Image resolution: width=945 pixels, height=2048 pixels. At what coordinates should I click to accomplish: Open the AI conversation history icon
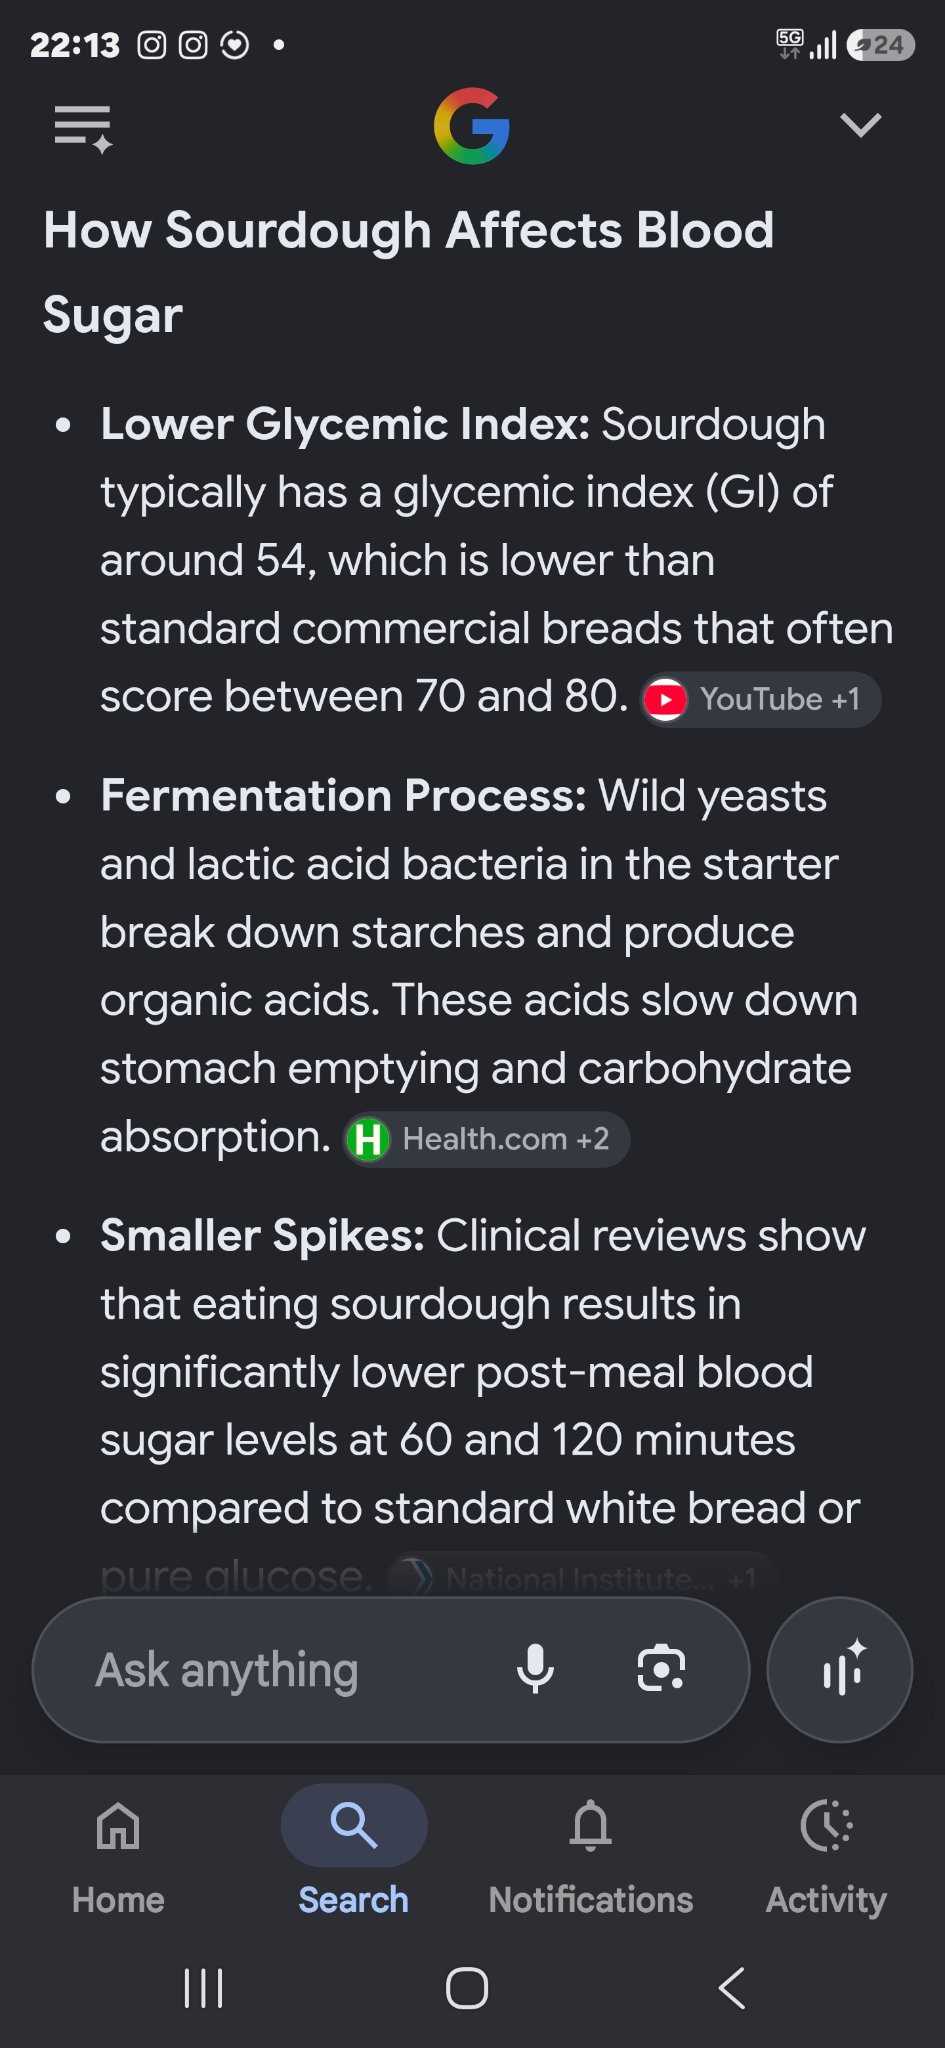tap(82, 128)
